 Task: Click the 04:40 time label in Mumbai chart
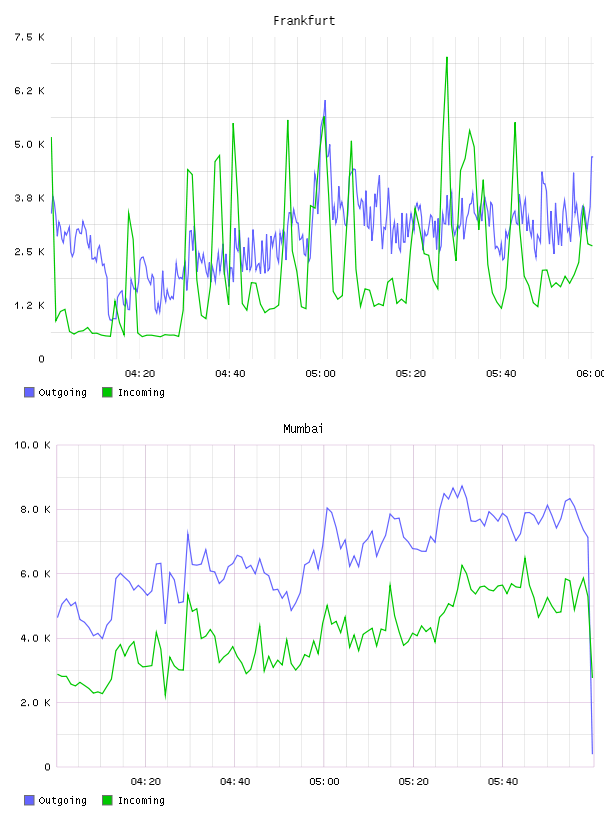[235, 782]
